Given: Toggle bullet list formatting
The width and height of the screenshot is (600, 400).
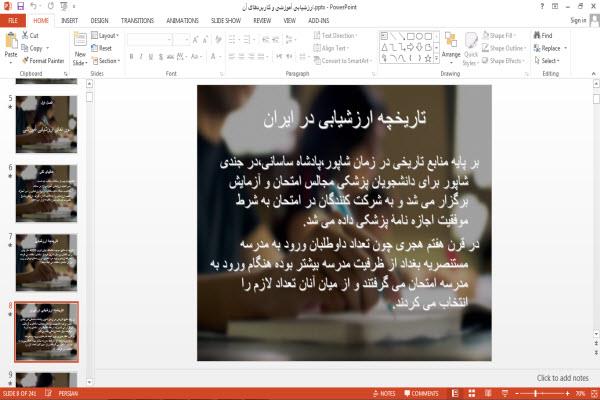Looking at the screenshot, I should click(x=232, y=39).
